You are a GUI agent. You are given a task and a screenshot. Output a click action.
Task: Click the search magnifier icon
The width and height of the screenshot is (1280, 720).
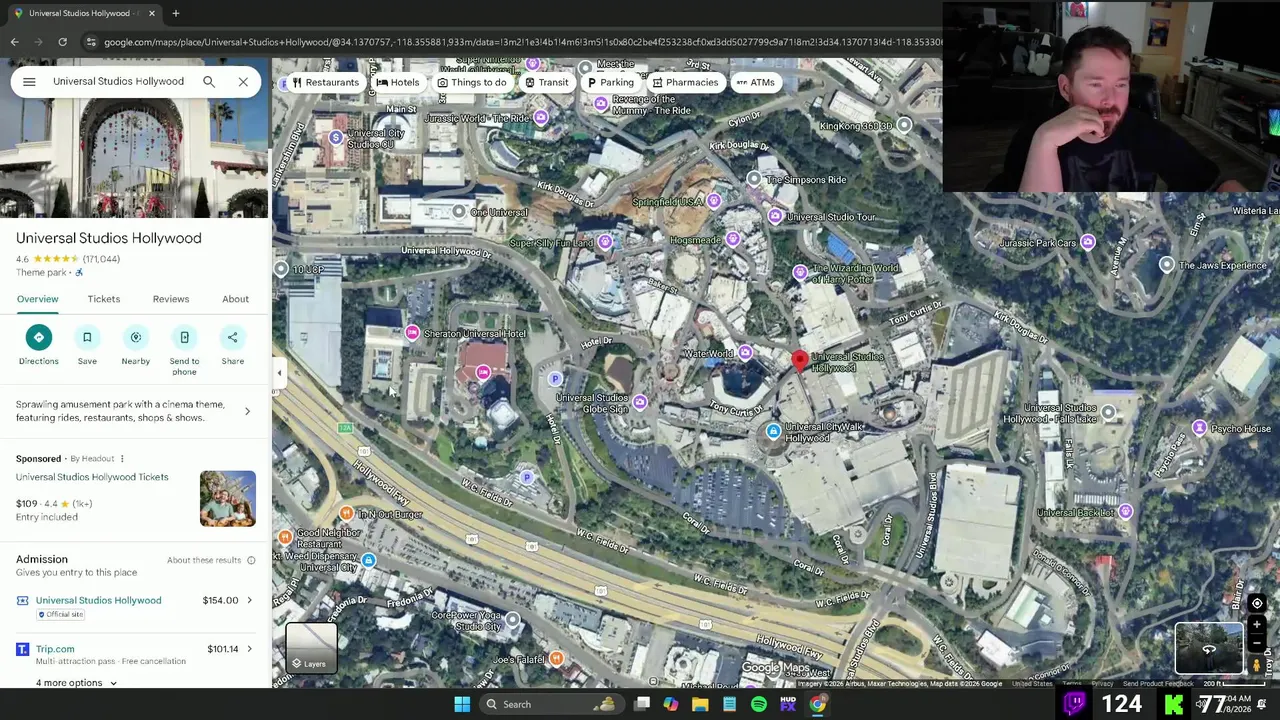209,82
